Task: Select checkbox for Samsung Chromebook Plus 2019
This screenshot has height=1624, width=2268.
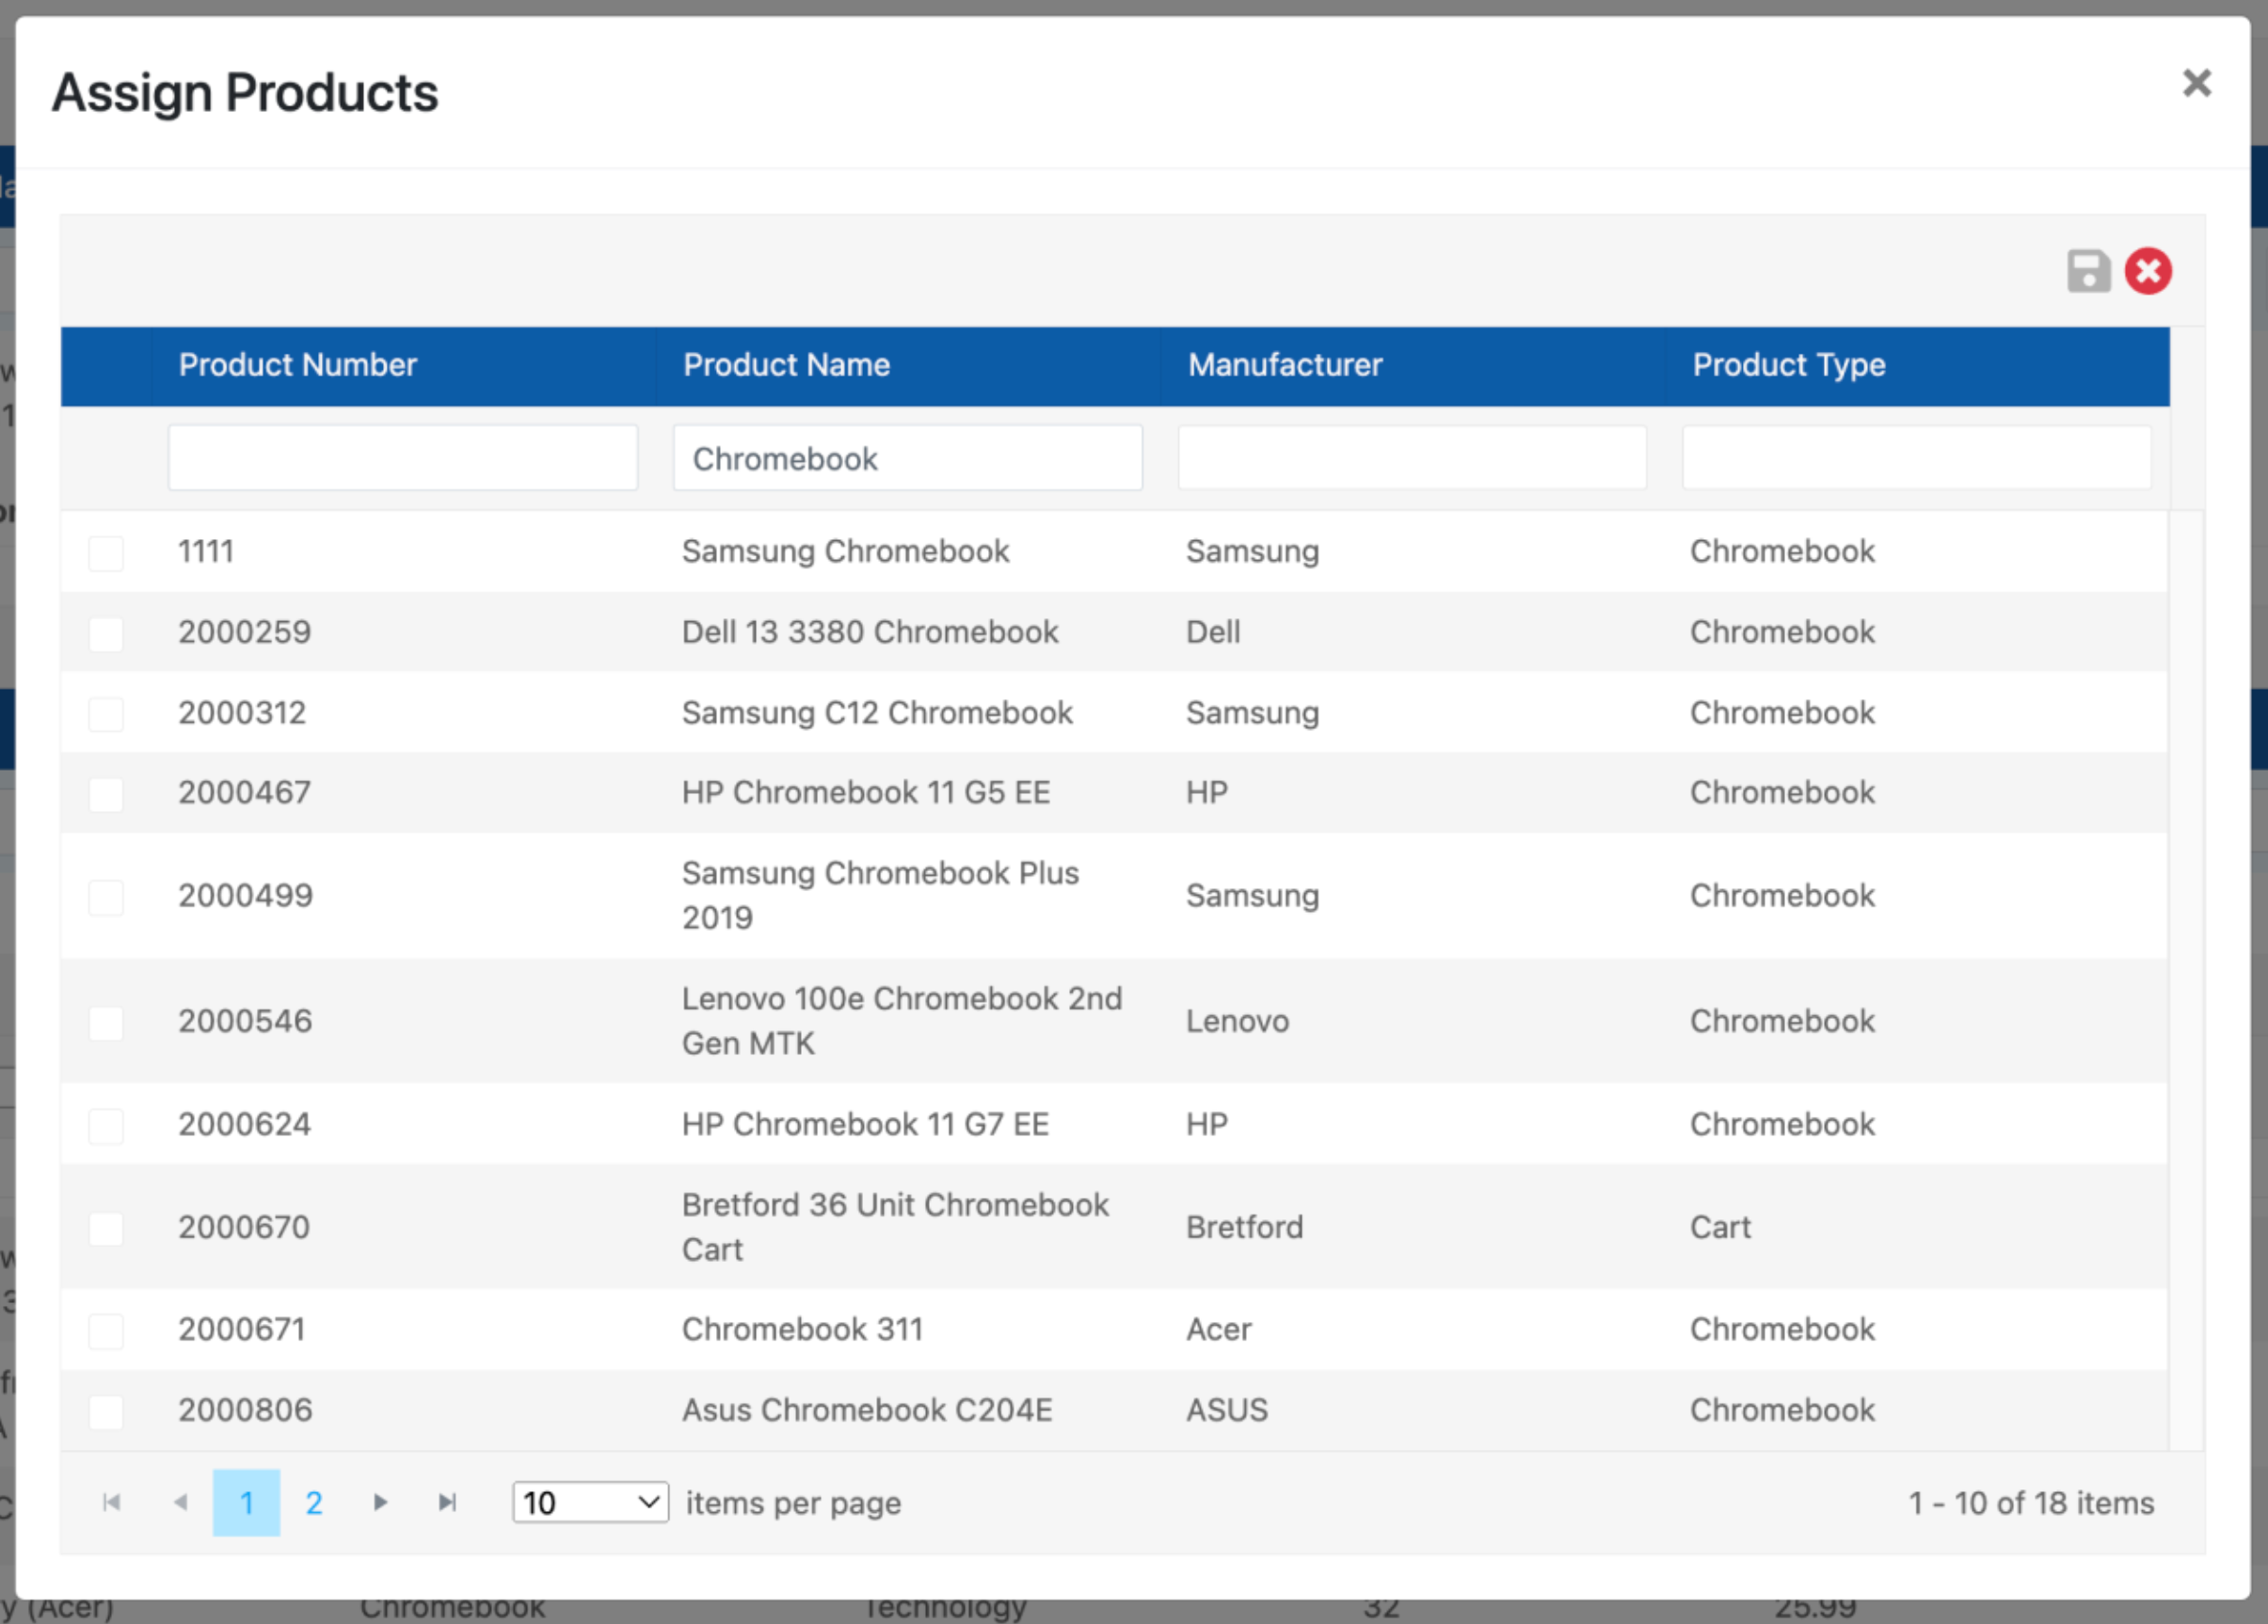Action: click(x=106, y=897)
